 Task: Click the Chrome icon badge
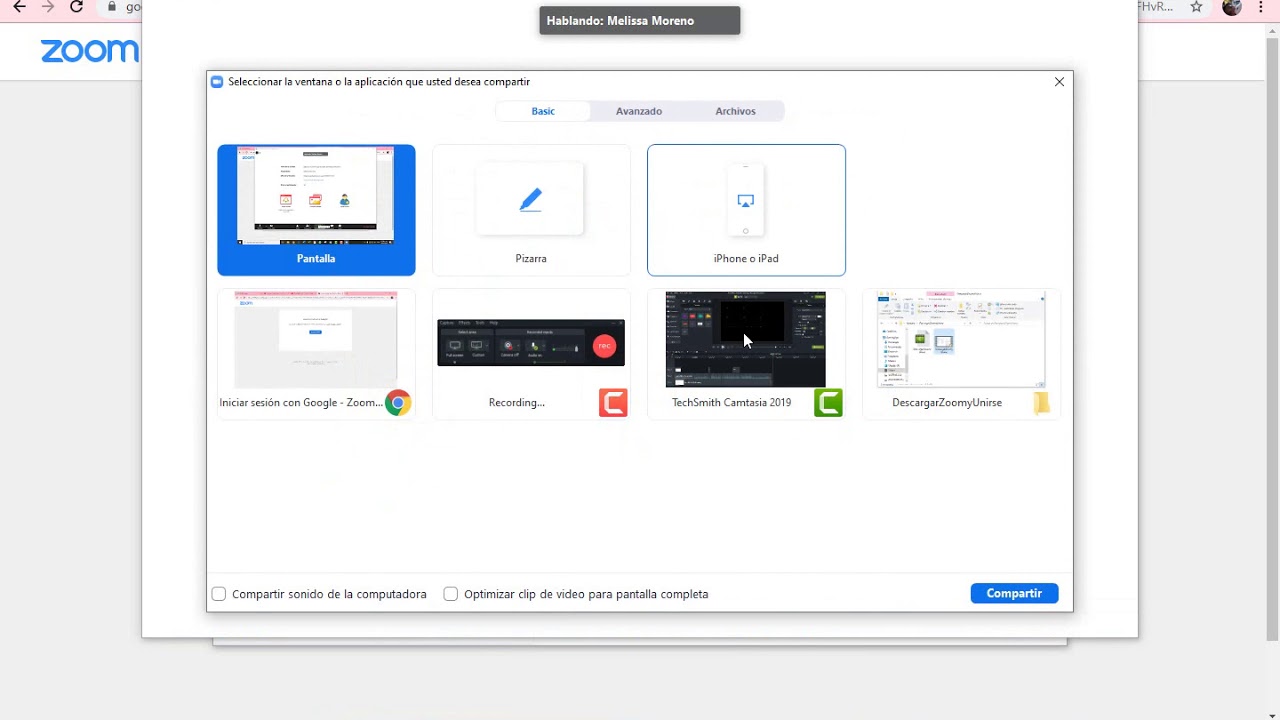398,403
